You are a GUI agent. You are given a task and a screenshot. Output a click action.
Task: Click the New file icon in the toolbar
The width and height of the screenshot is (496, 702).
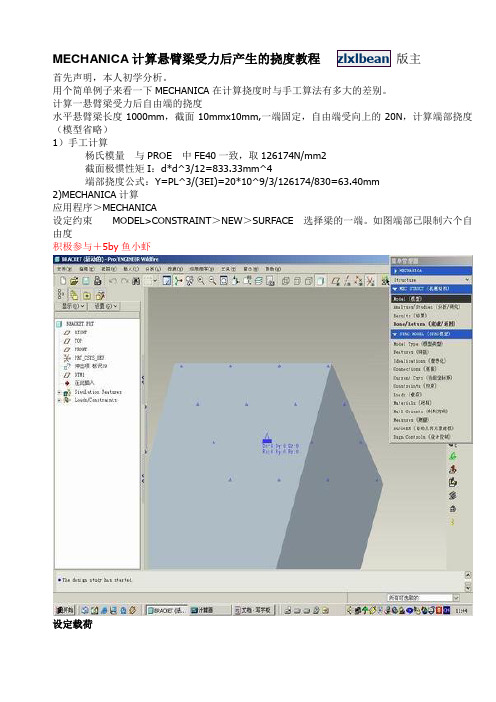(x=63, y=281)
